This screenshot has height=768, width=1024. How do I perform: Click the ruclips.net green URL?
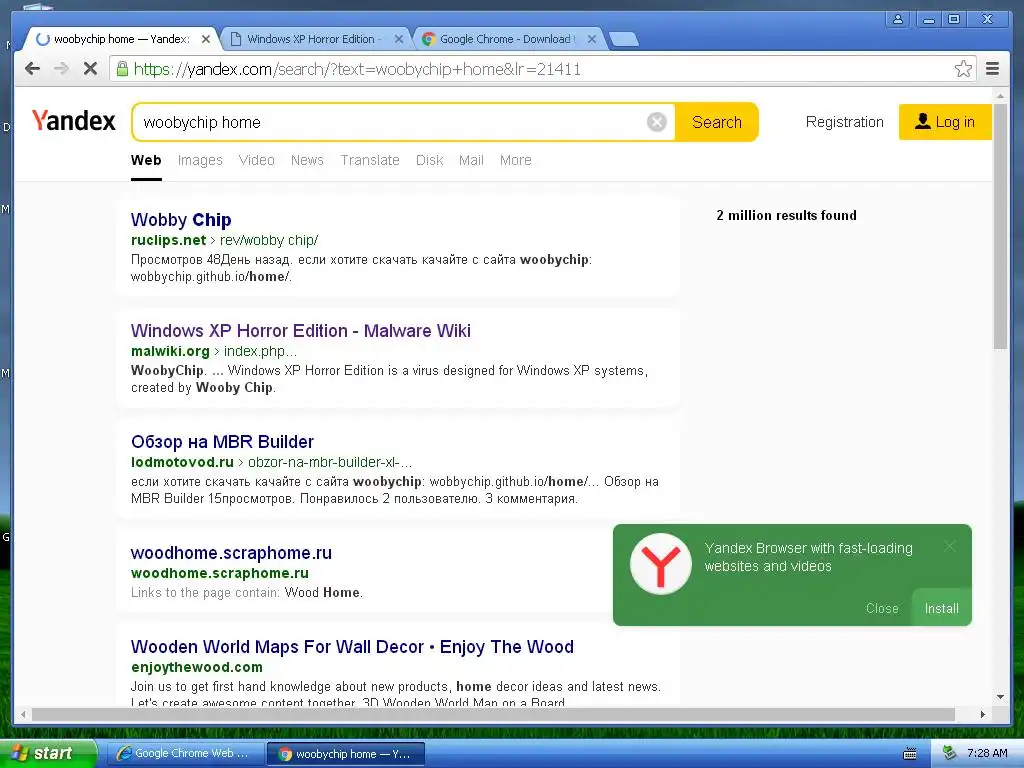coord(168,240)
